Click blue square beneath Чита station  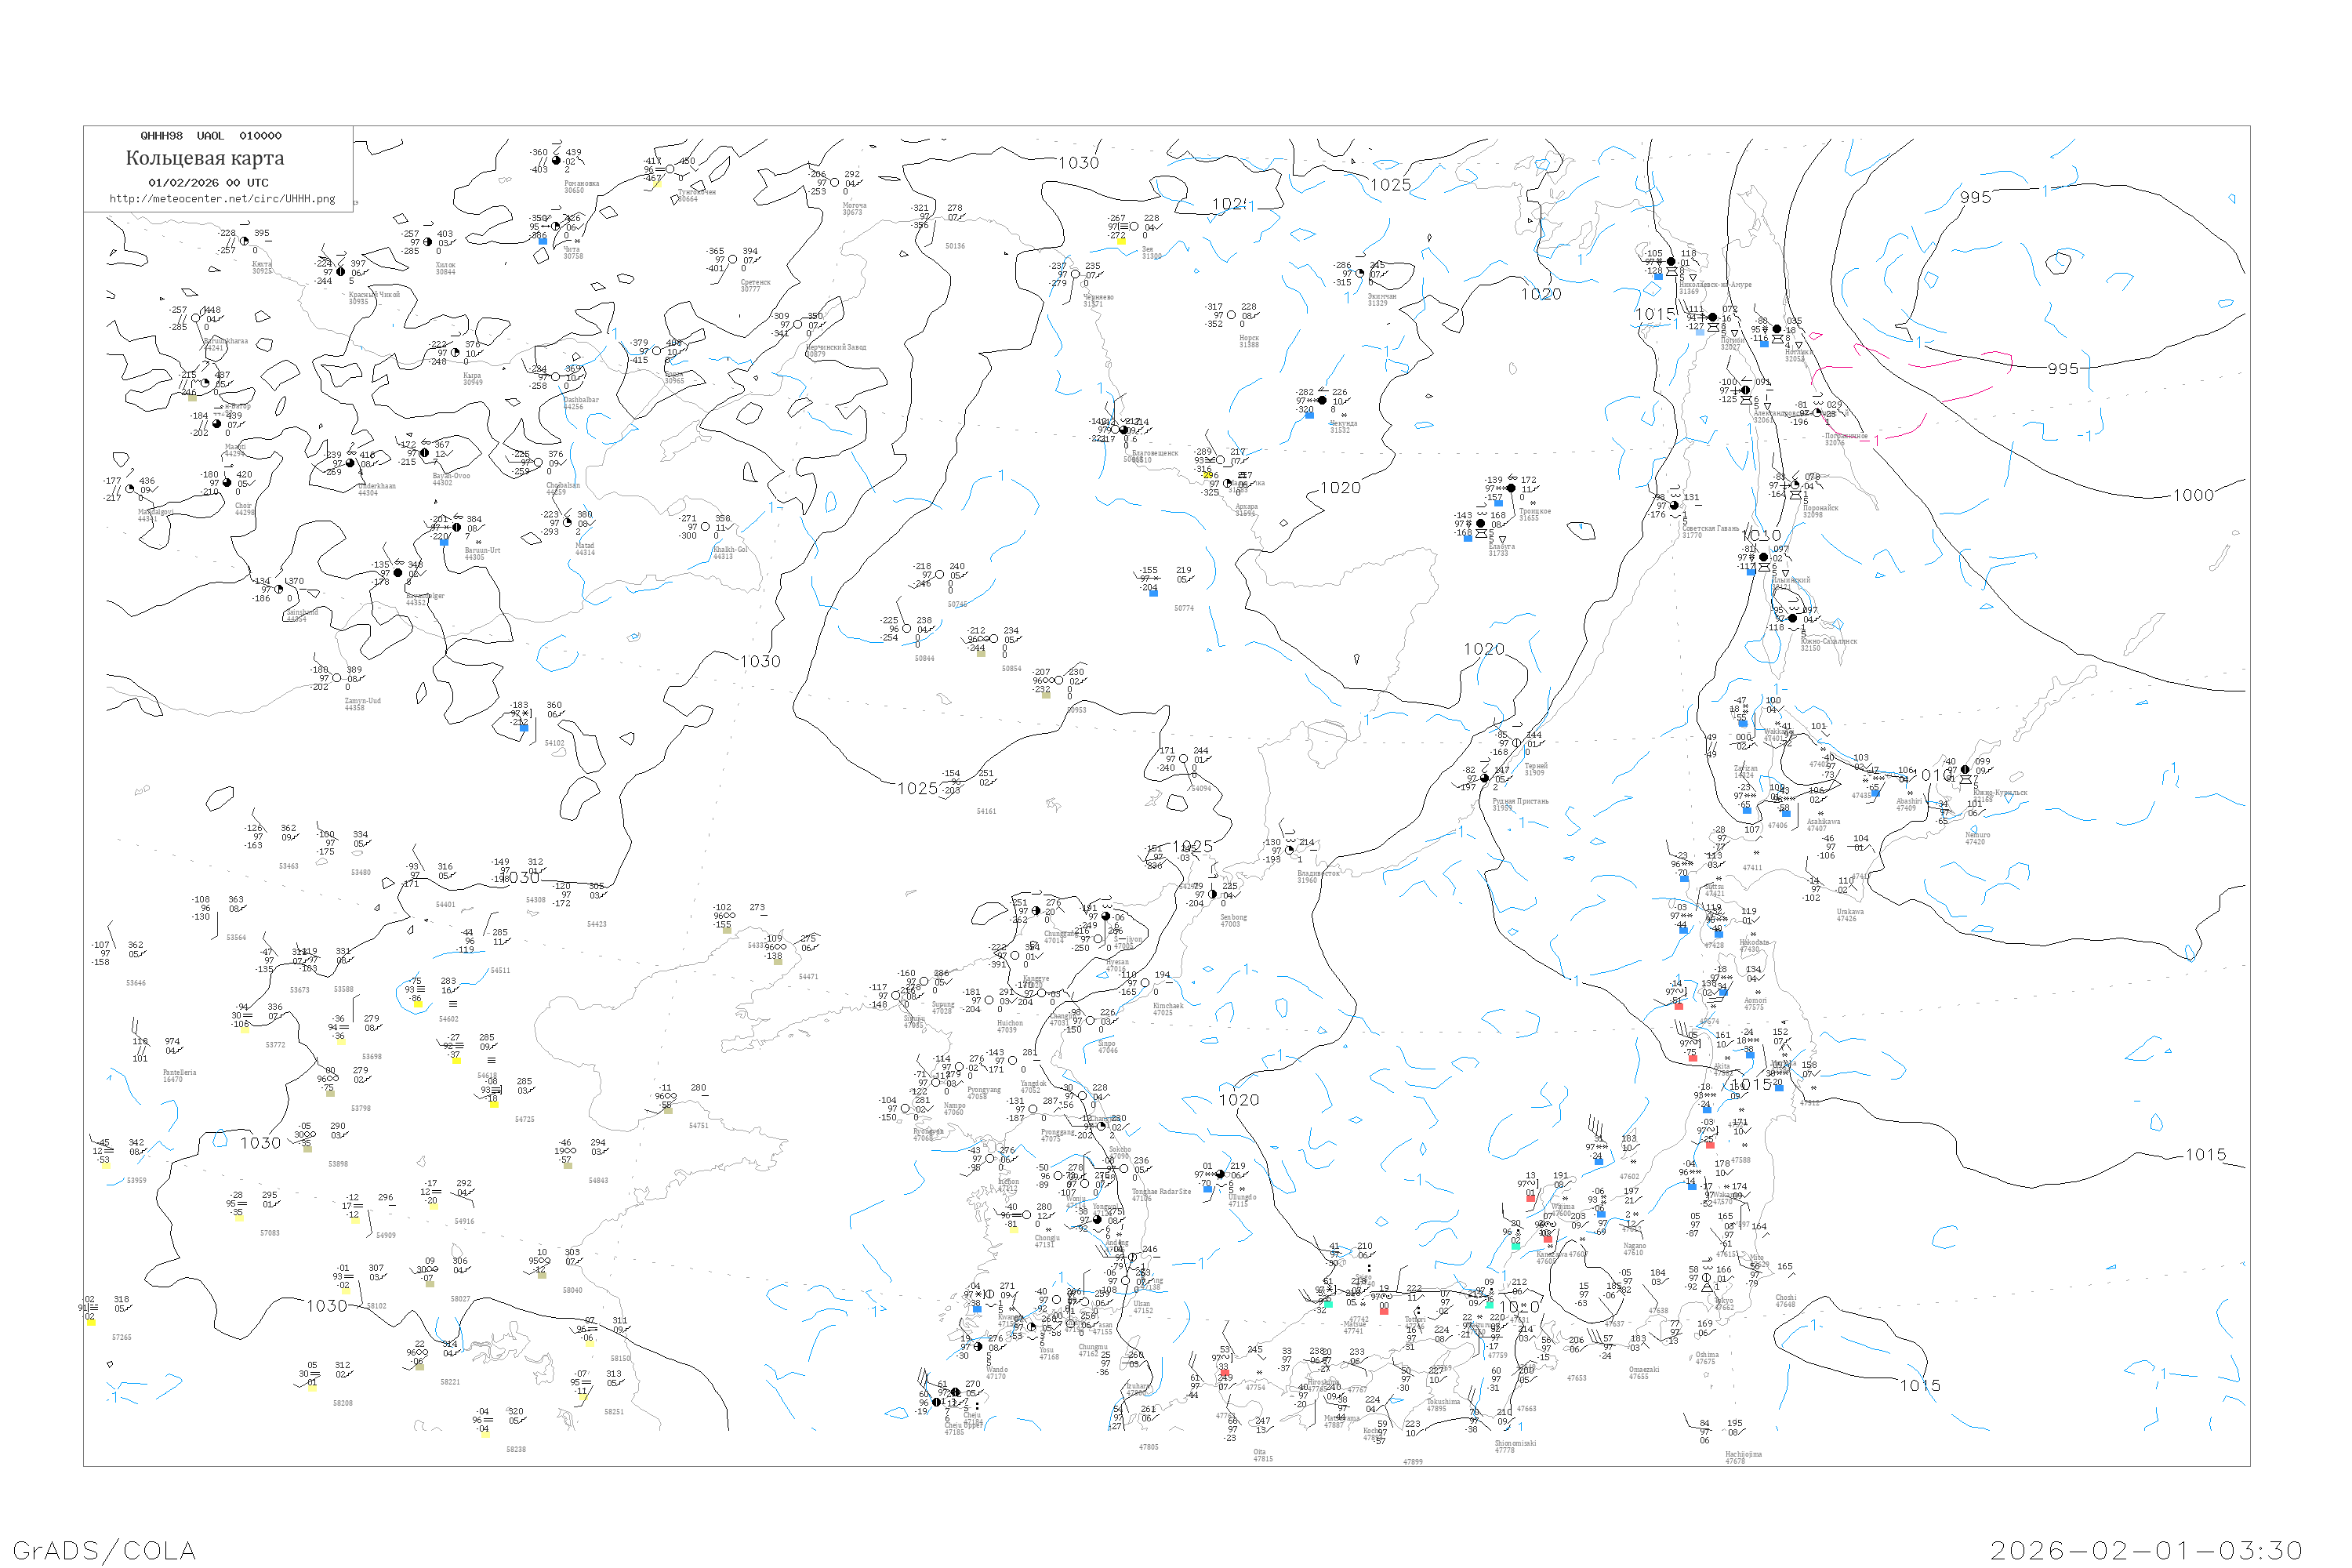[543, 241]
